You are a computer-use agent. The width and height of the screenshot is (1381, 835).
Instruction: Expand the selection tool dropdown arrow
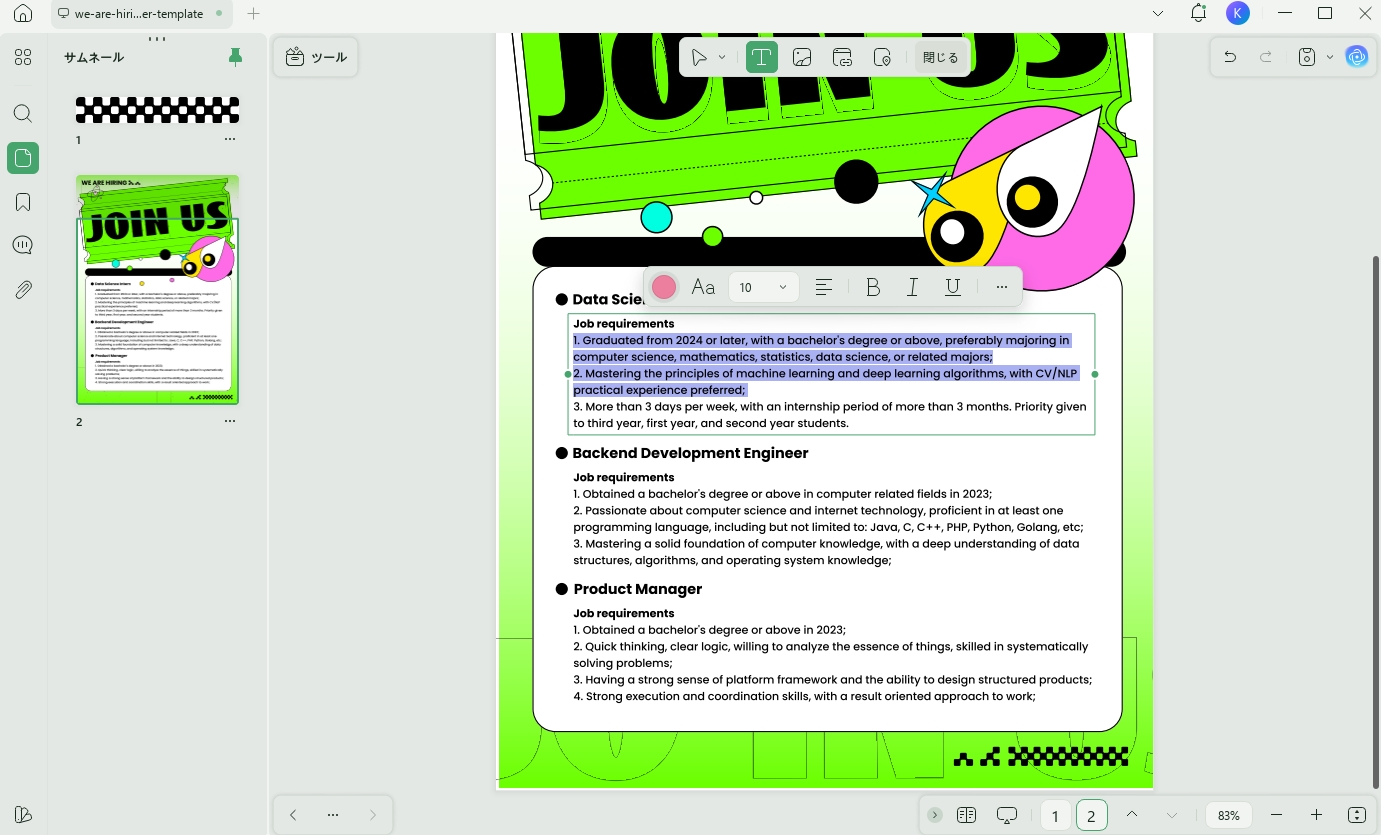point(722,58)
